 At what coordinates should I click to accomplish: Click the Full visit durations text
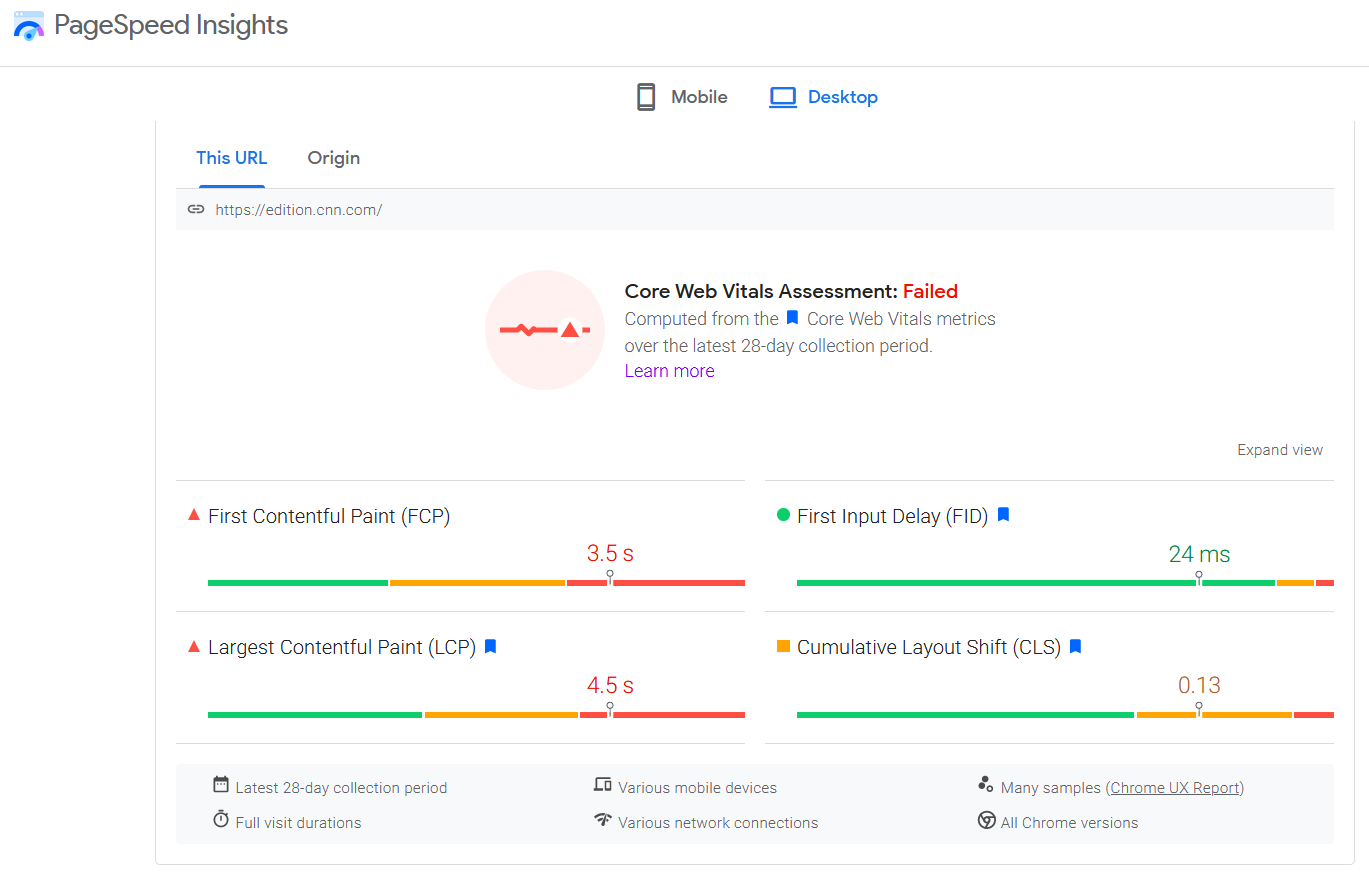pos(298,823)
